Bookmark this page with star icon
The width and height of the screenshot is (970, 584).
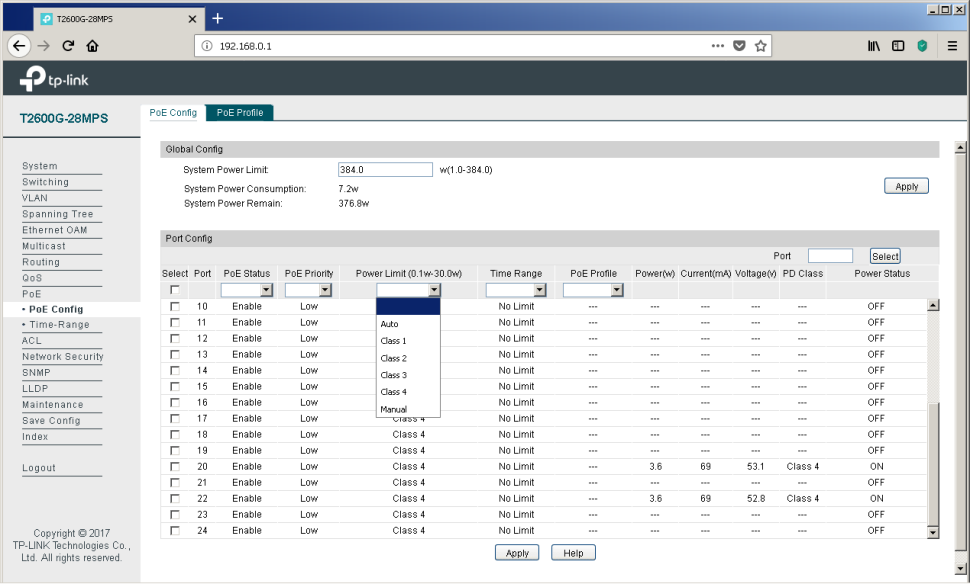(761, 46)
